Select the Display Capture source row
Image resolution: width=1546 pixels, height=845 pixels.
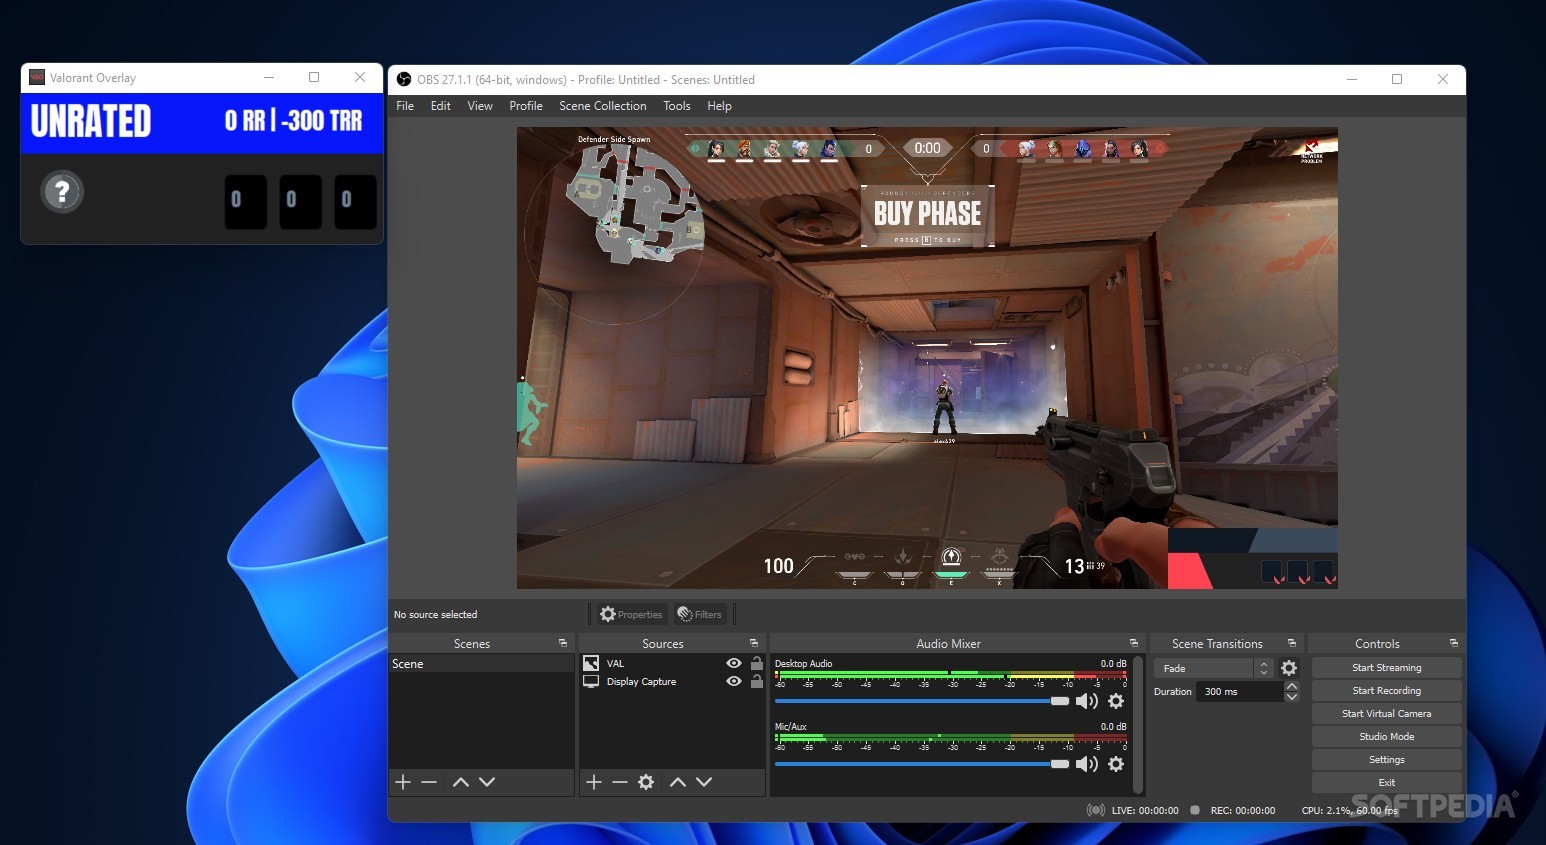672,681
